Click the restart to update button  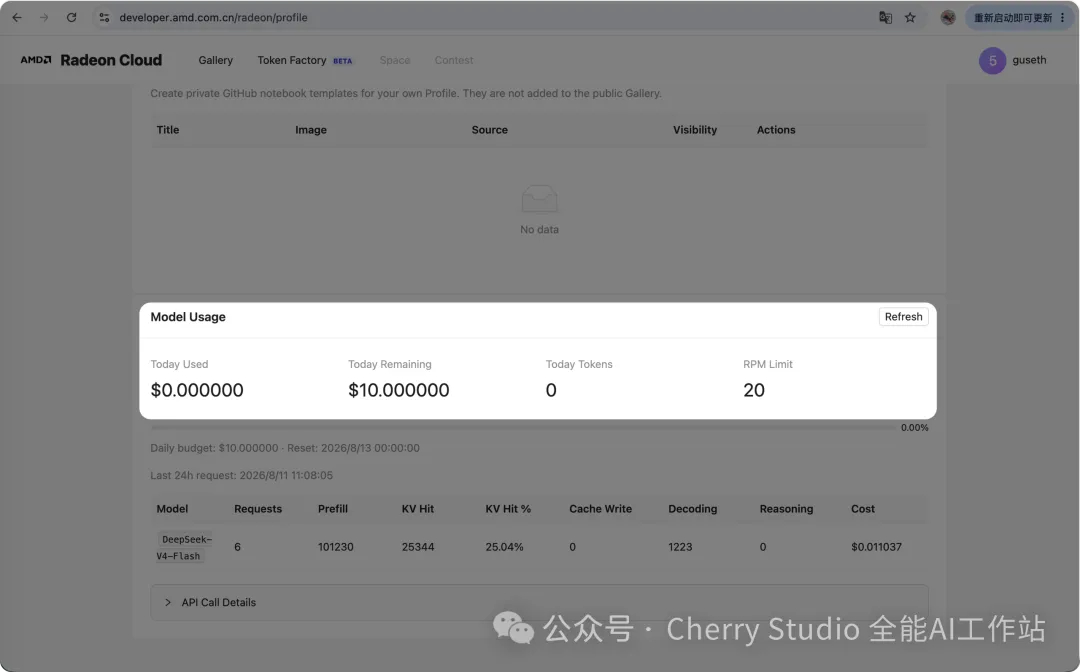[1012, 18]
